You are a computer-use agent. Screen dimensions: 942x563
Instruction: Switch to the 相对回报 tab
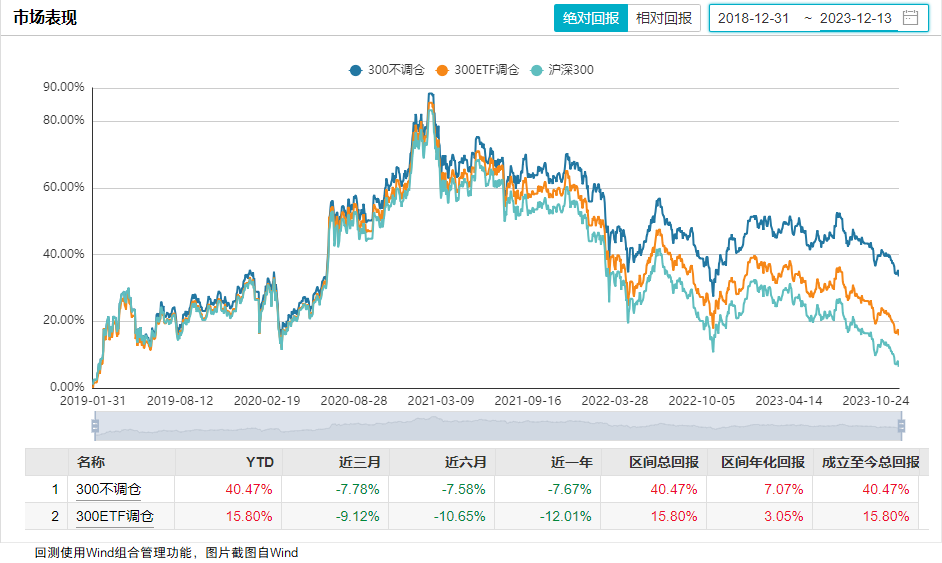point(664,18)
